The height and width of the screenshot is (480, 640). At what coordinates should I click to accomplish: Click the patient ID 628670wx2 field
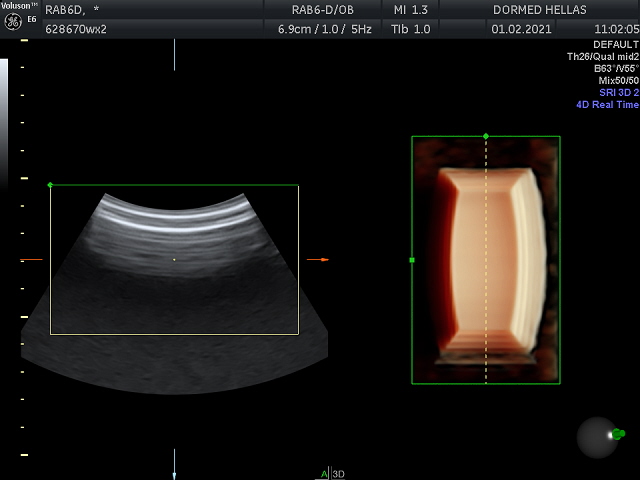point(76,29)
